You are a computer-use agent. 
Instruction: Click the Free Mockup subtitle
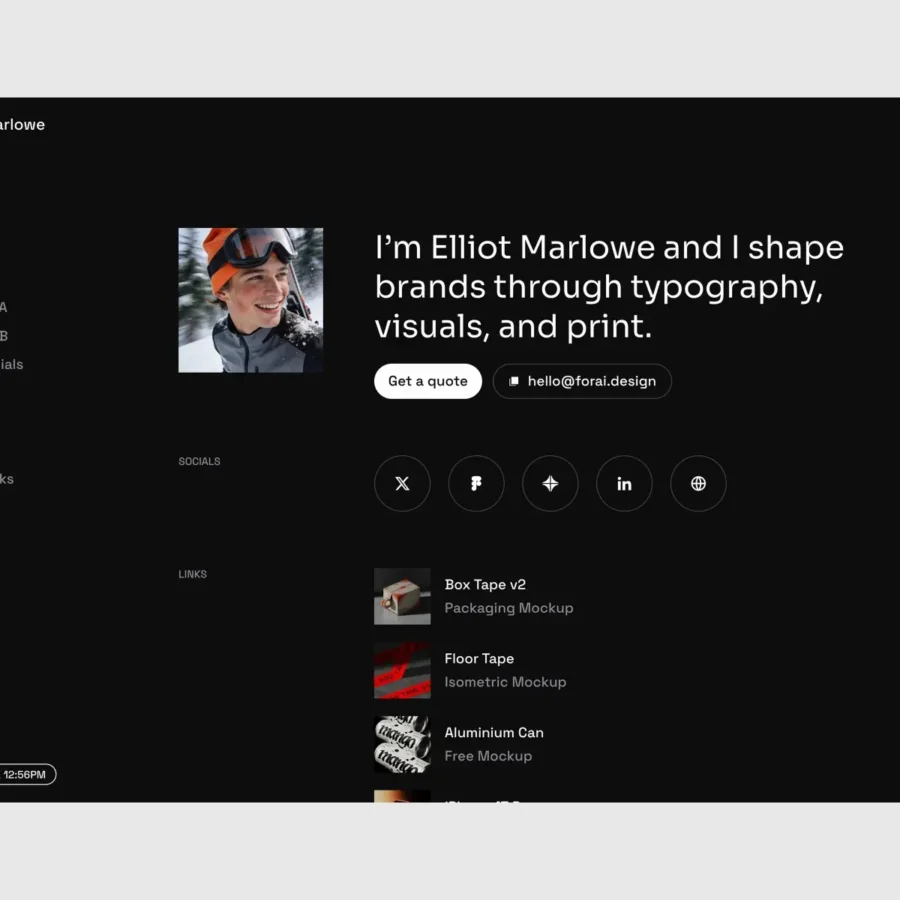tap(488, 757)
